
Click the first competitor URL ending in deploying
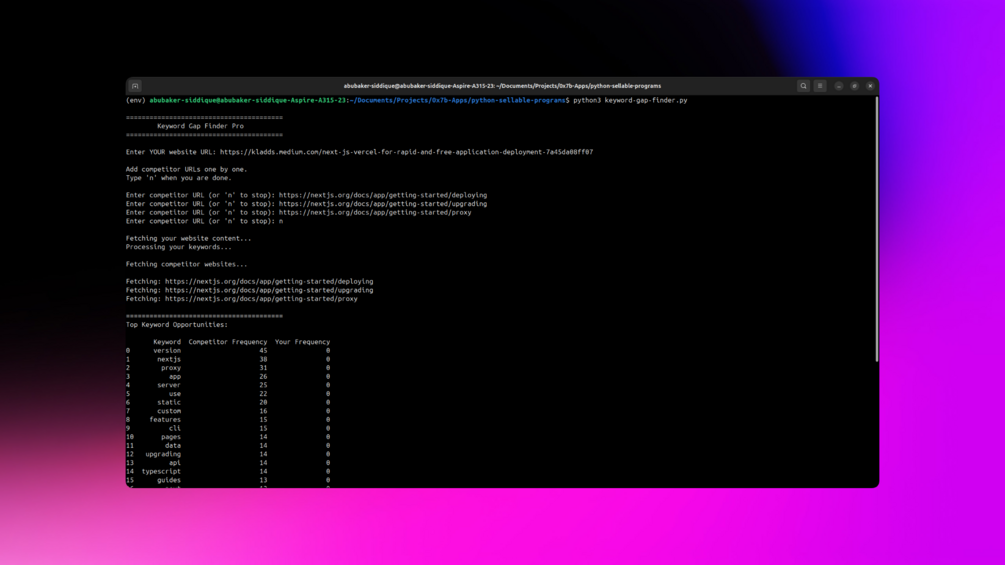pyautogui.click(x=383, y=195)
